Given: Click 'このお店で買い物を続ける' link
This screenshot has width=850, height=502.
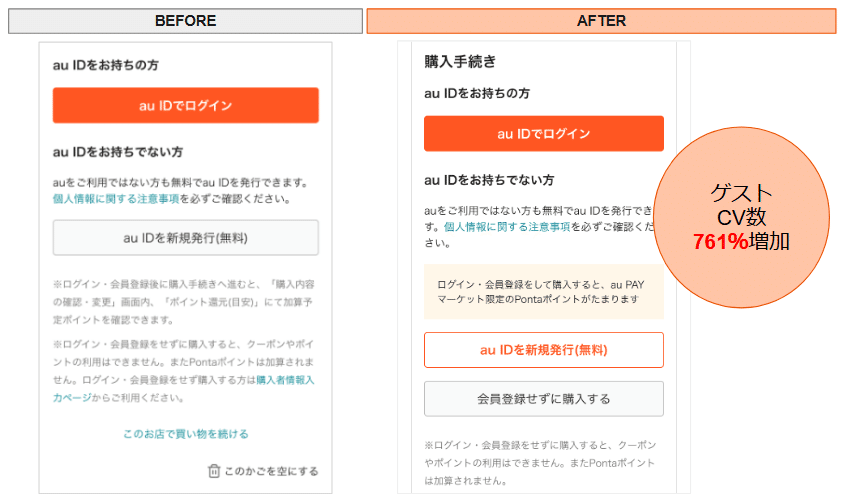Looking at the screenshot, I should [185, 434].
